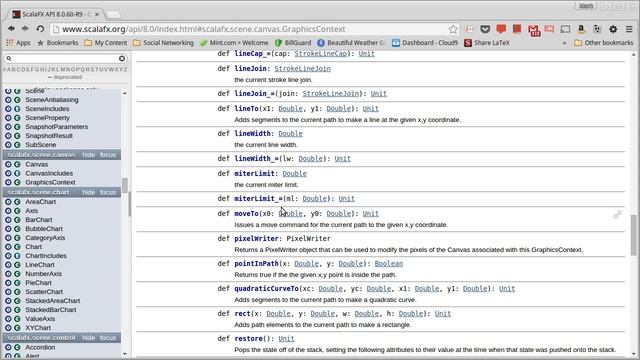Click the permalink icon next to moveTo
This screenshot has height=360, width=640.
point(617,215)
